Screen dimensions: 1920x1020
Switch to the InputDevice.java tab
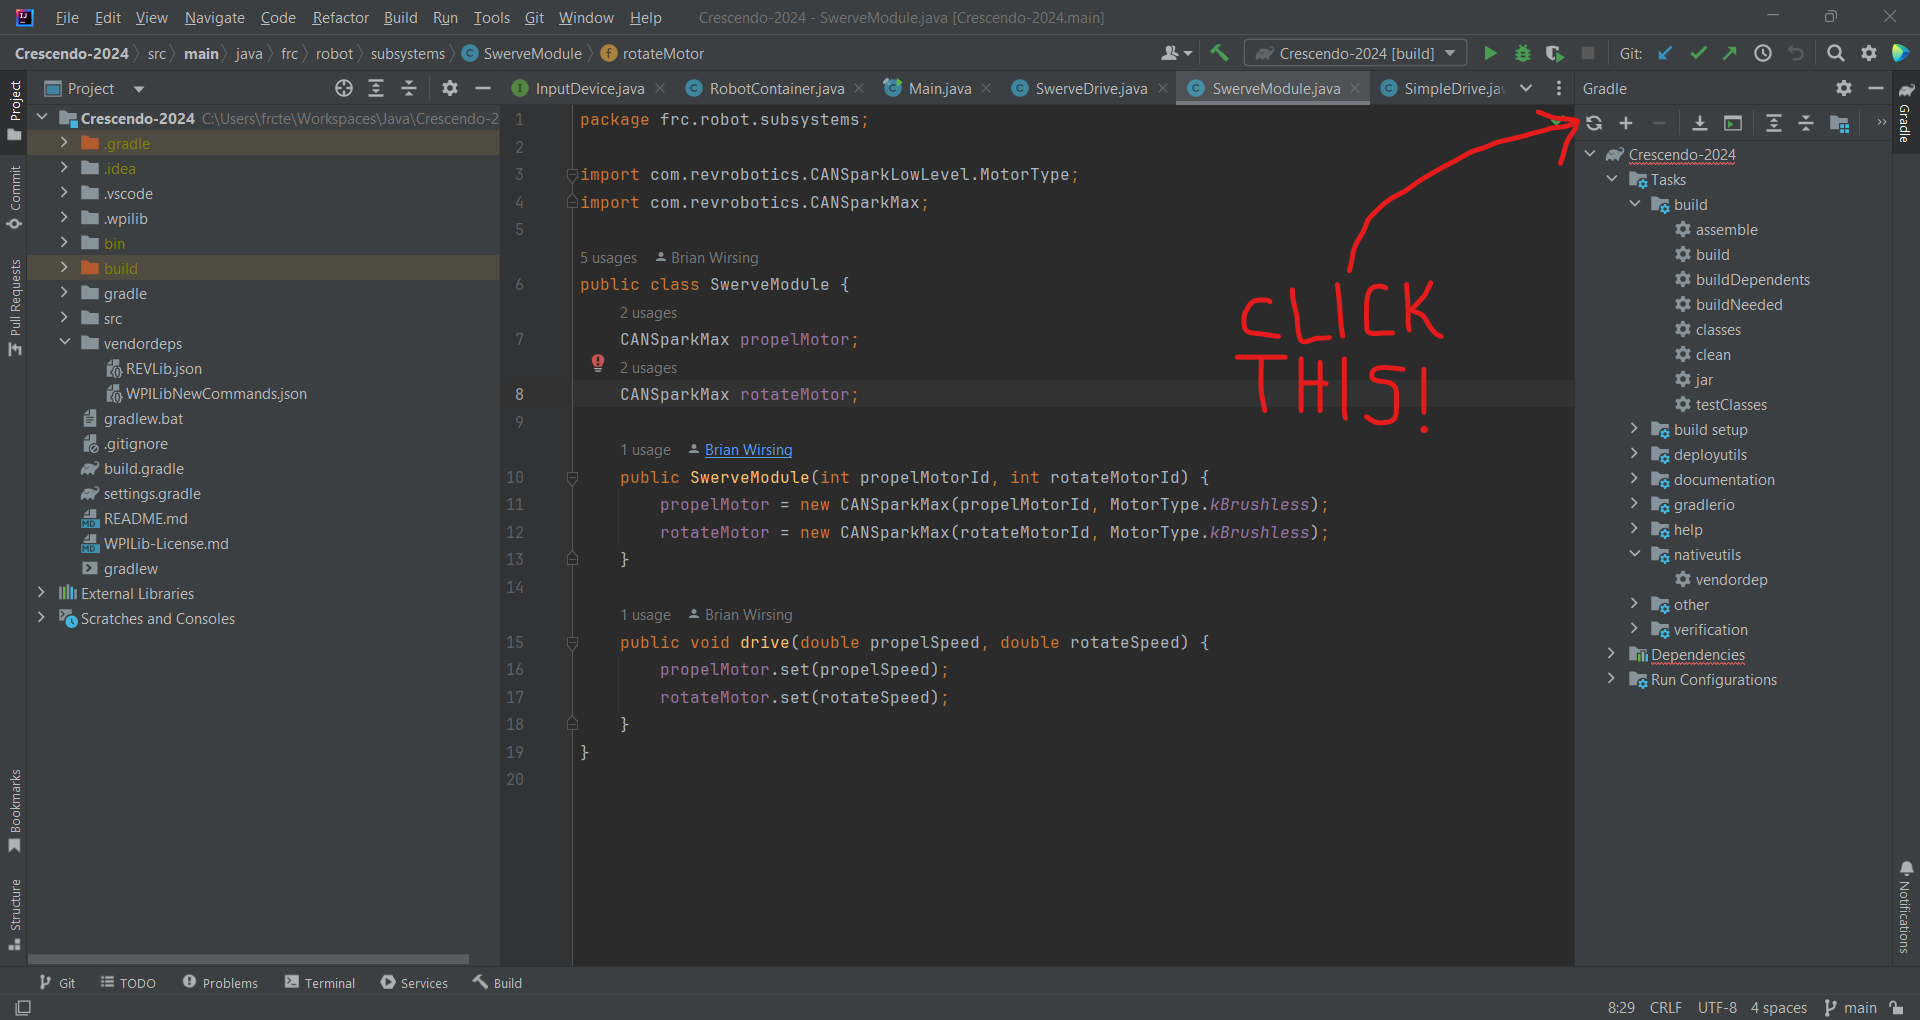point(588,88)
